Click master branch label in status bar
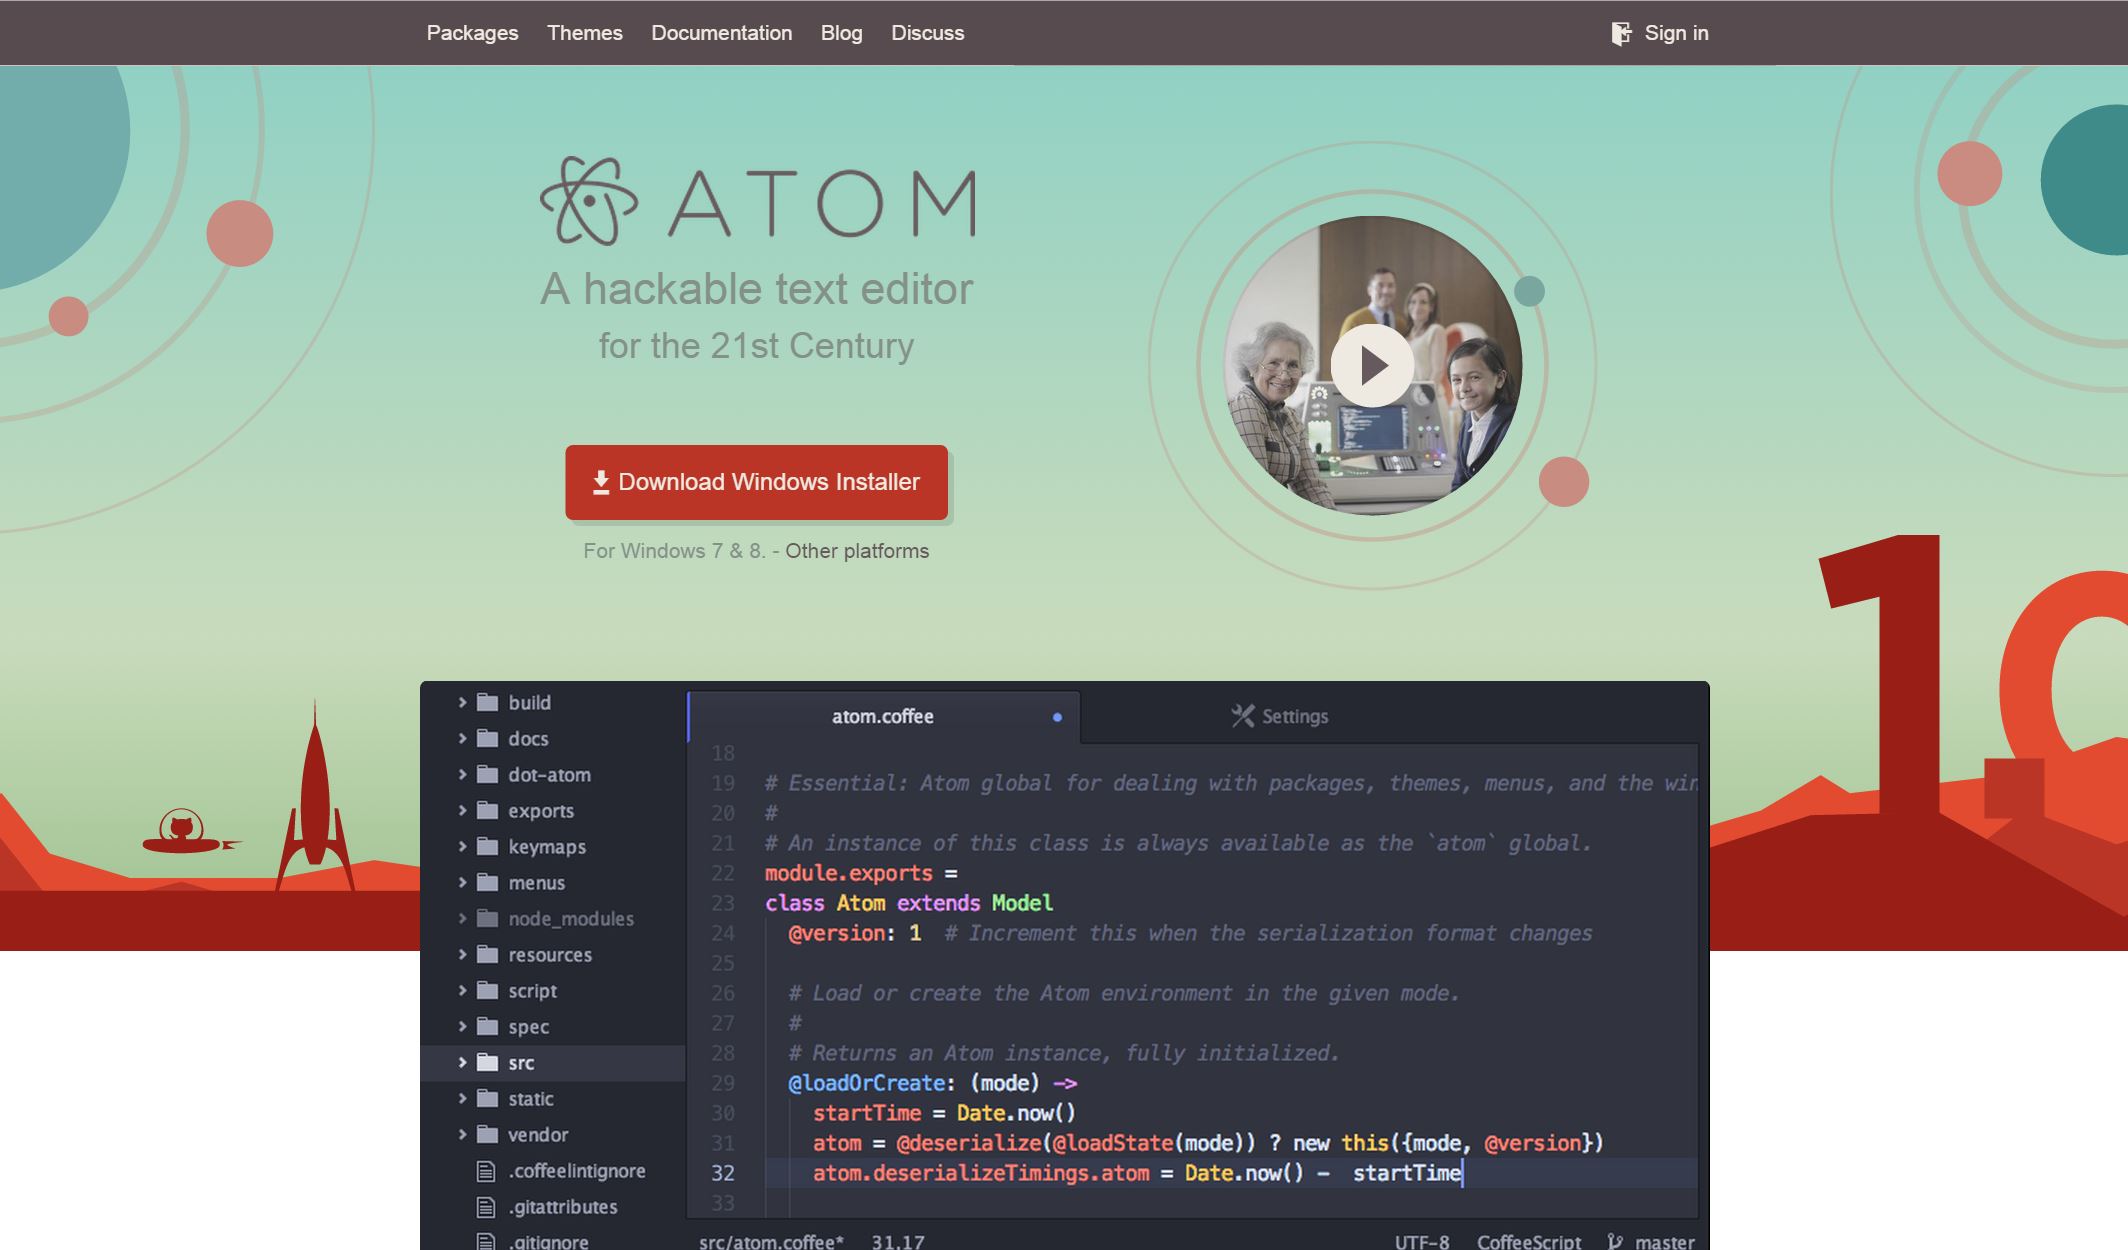Viewport: 2128px width, 1250px height. click(x=1665, y=1241)
